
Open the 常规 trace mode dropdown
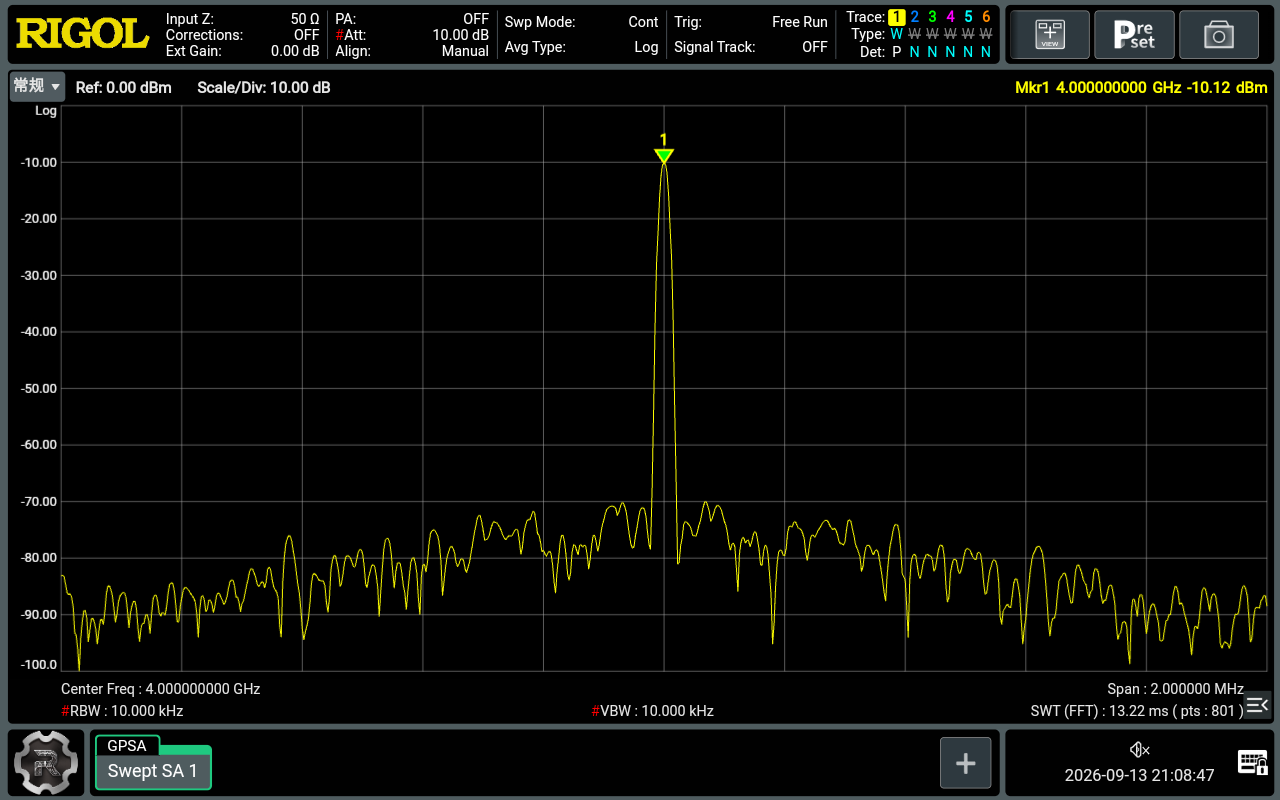click(37, 87)
